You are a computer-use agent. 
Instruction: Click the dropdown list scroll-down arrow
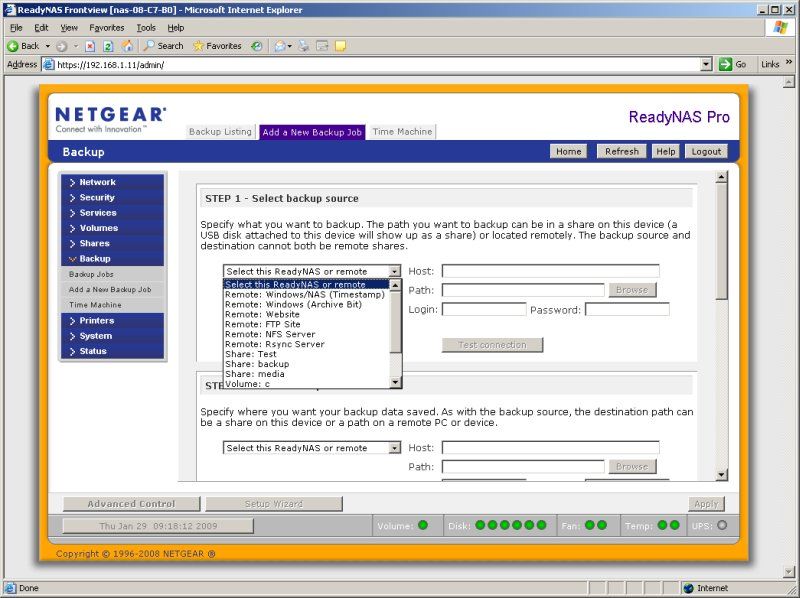(x=395, y=382)
